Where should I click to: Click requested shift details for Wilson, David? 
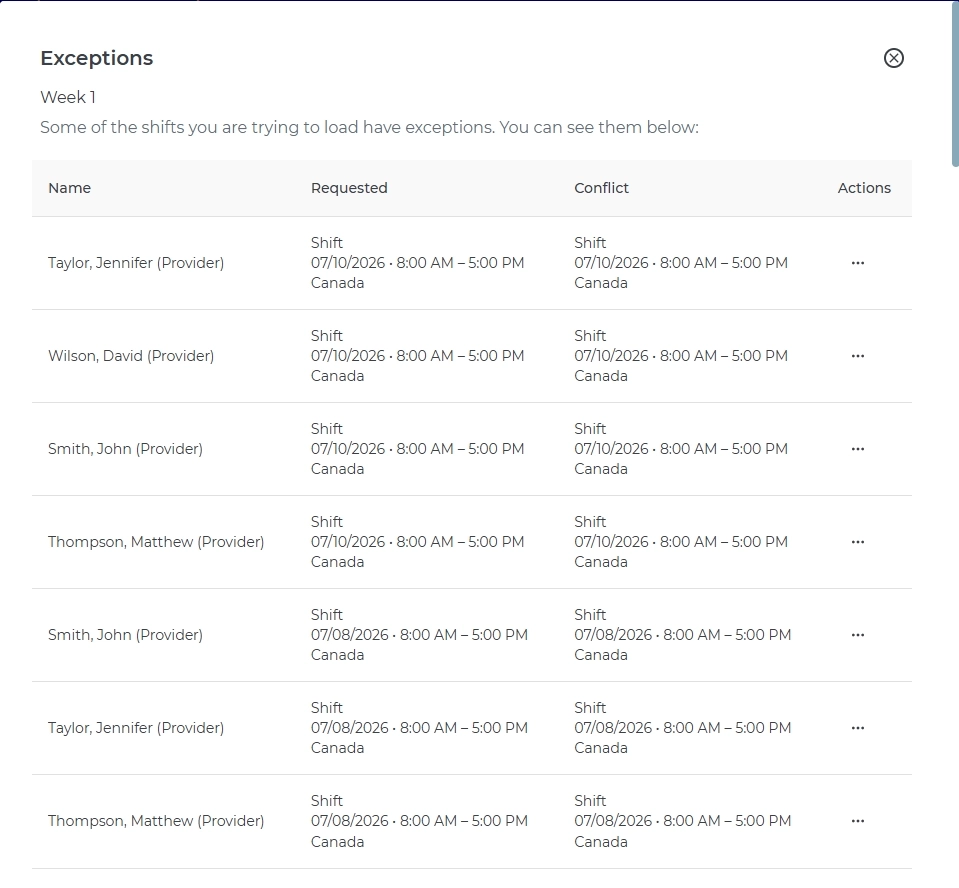click(x=417, y=356)
